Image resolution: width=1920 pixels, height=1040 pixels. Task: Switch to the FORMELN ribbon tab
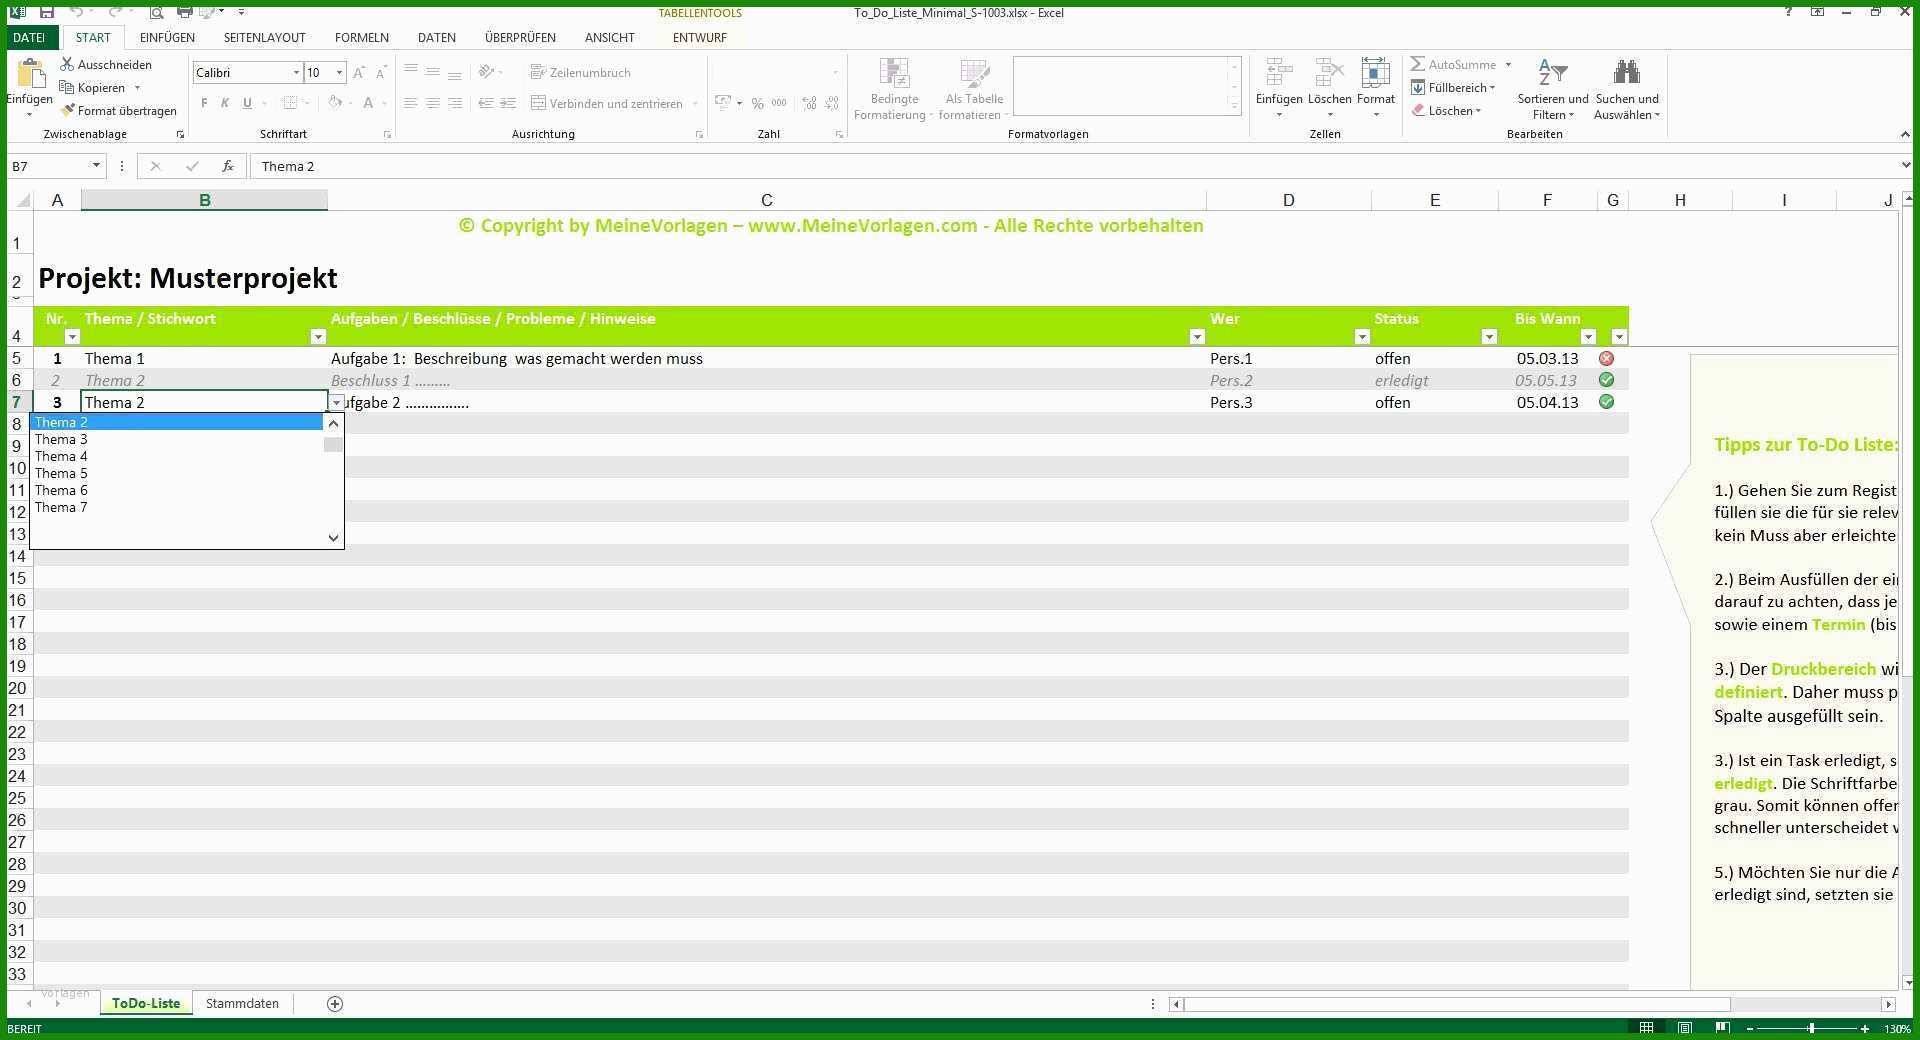coord(361,37)
